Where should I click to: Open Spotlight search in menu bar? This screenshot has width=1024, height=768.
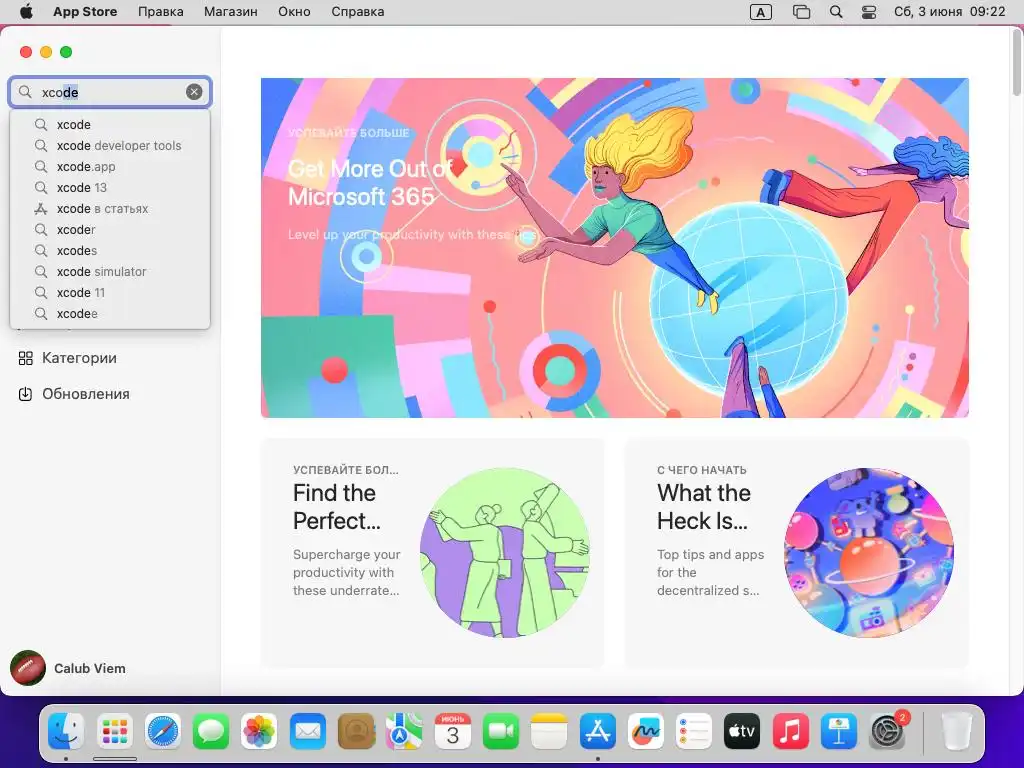click(x=836, y=12)
